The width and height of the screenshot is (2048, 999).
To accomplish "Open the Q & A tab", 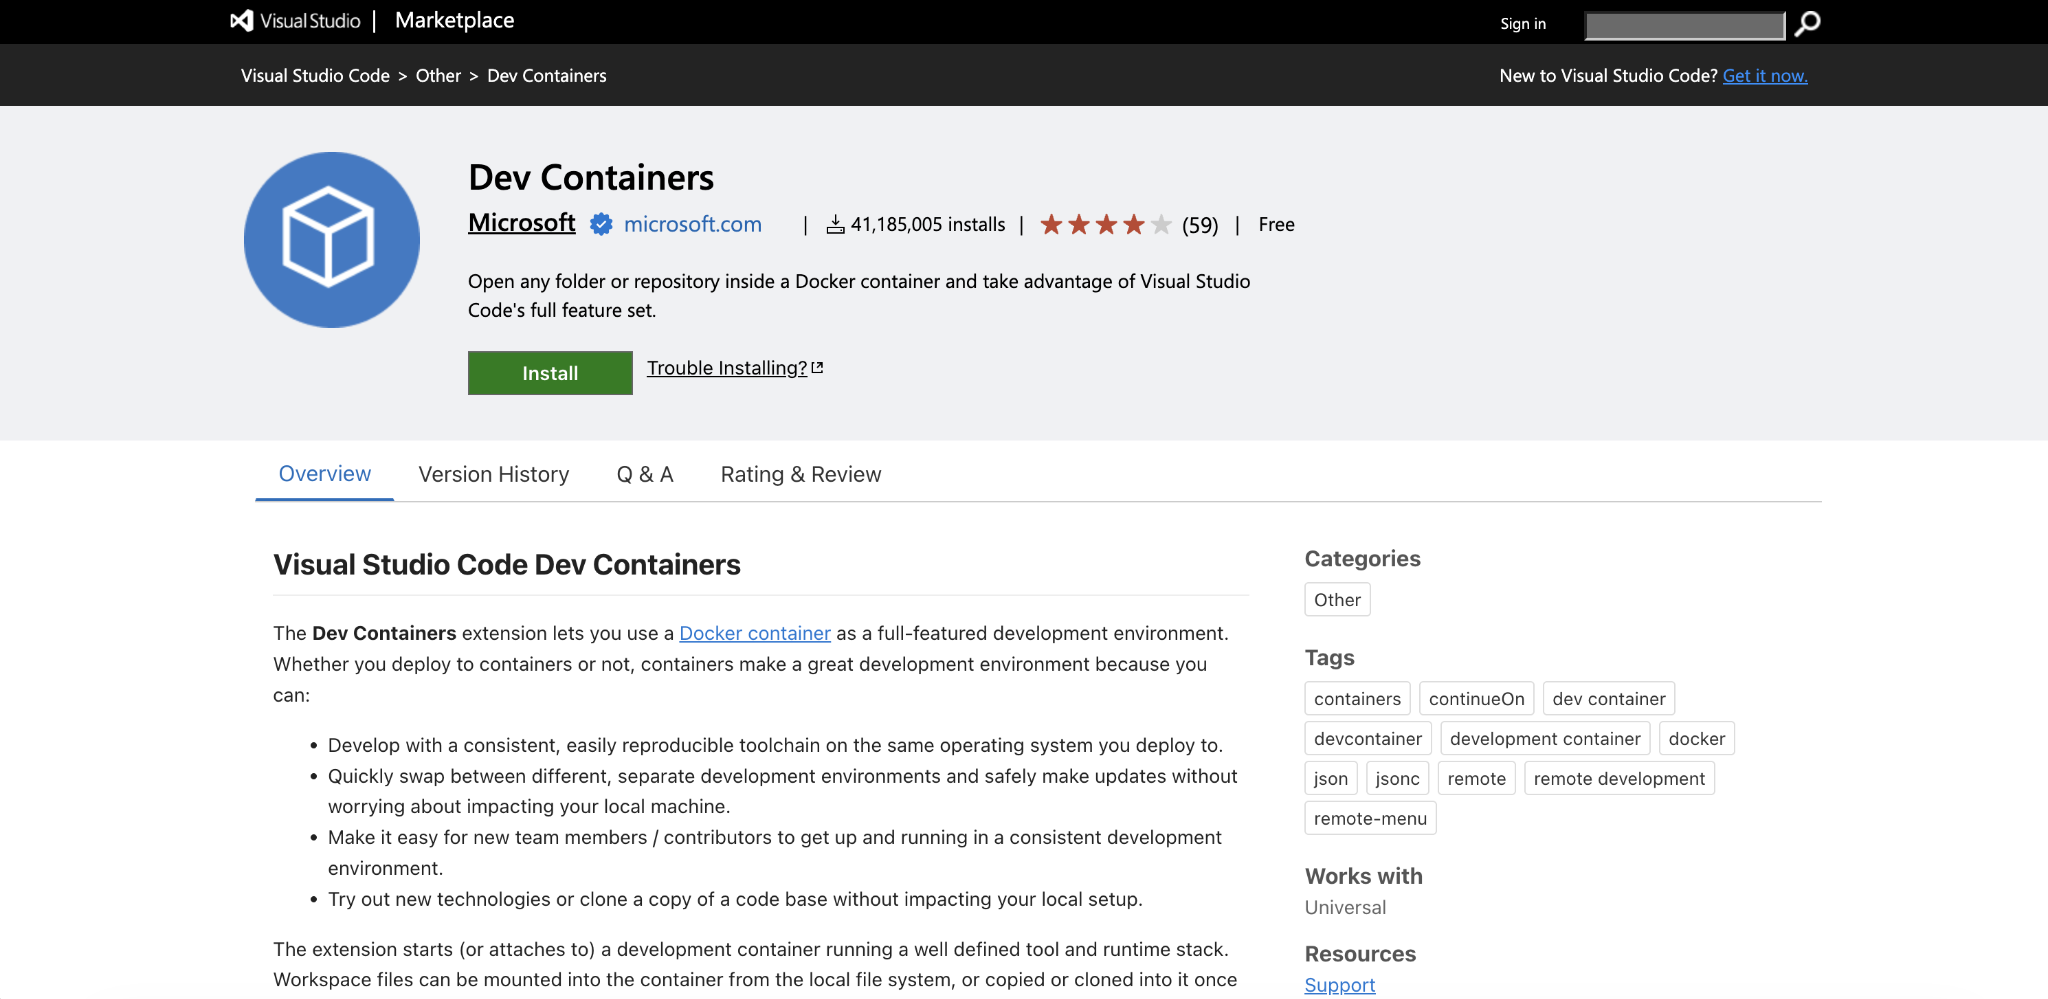I will click(645, 474).
